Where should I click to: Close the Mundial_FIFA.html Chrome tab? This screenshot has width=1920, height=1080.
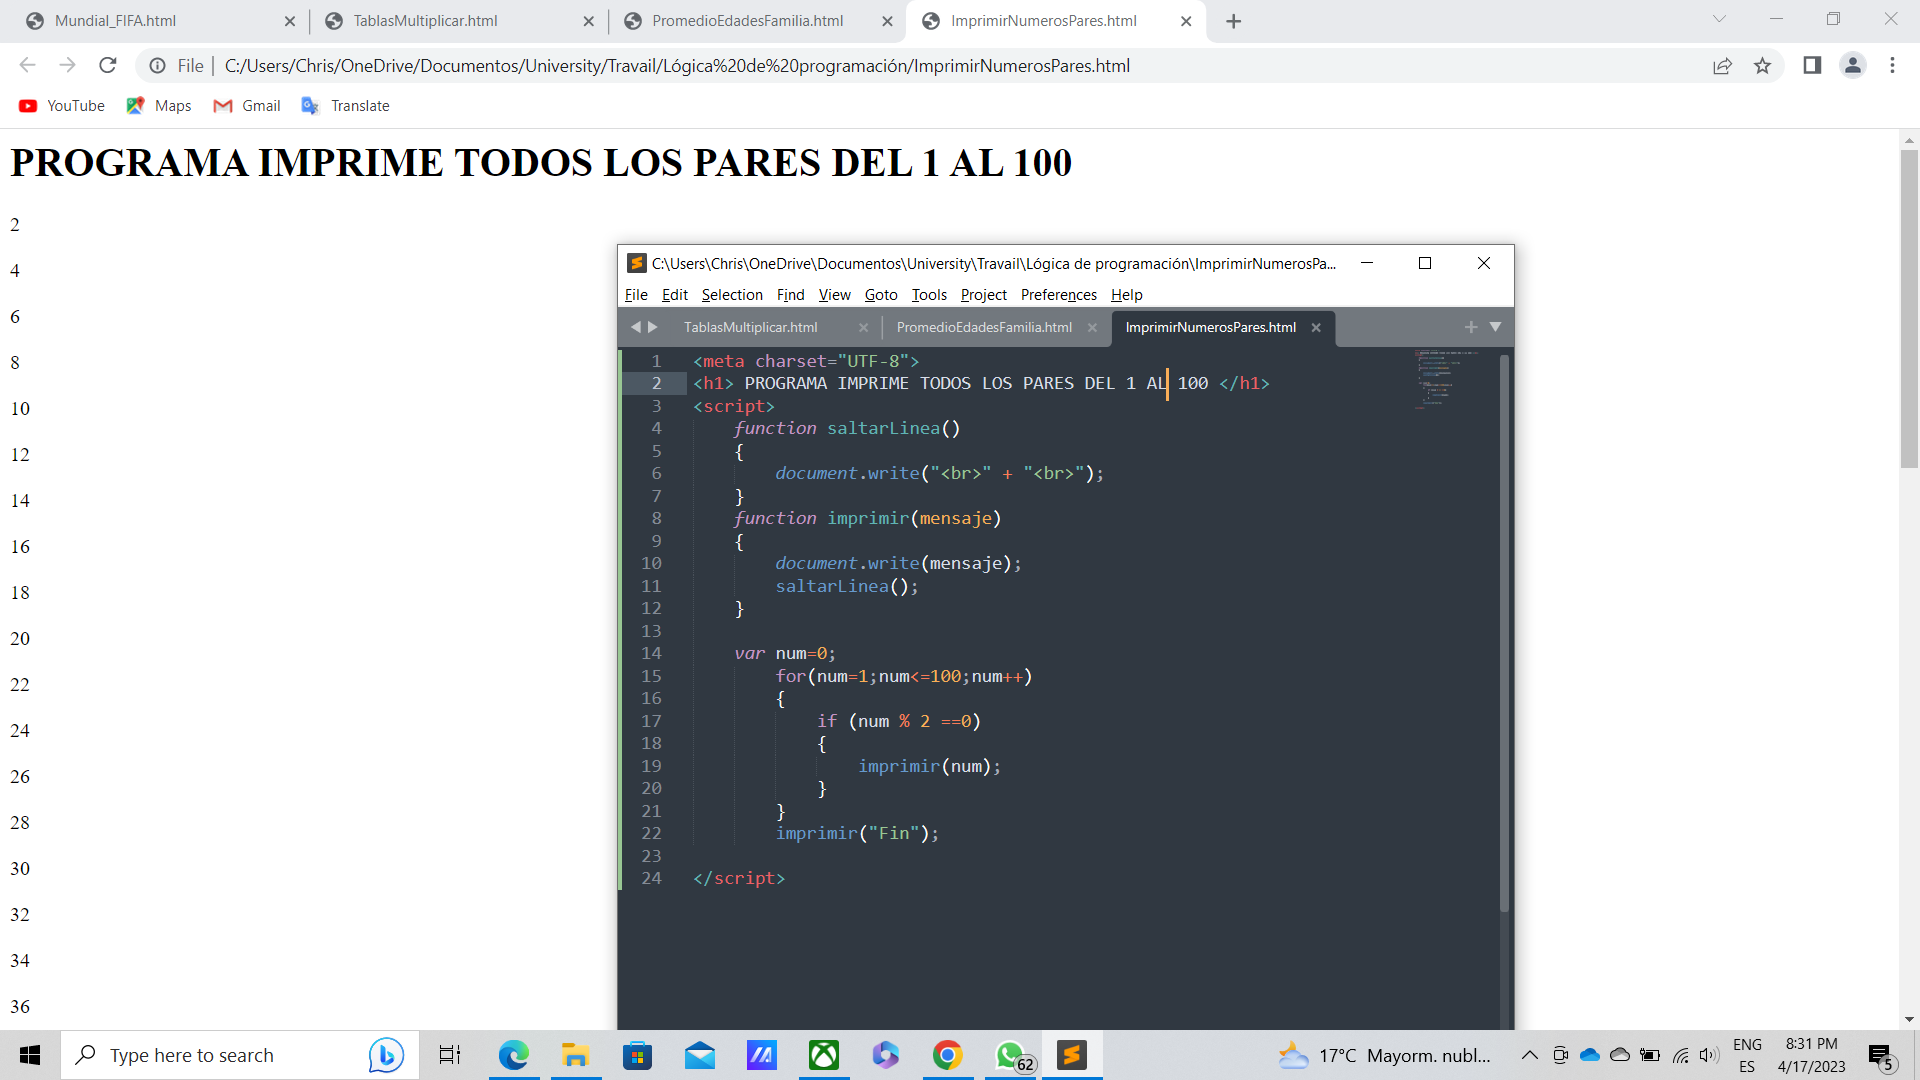(x=290, y=21)
